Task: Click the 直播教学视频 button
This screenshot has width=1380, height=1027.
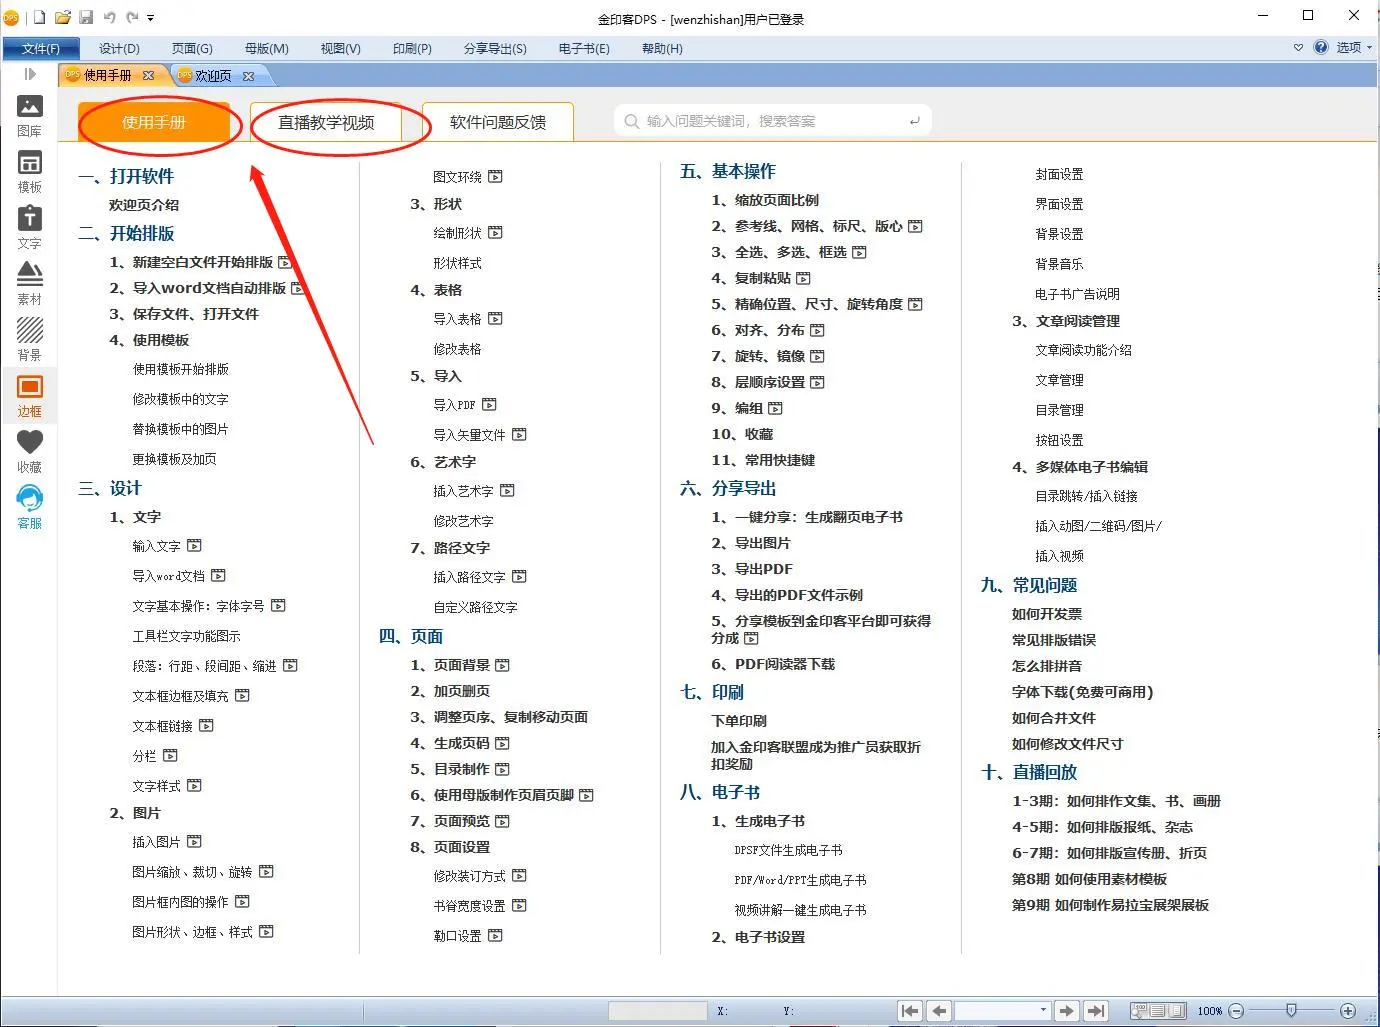Action: [326, 122]
